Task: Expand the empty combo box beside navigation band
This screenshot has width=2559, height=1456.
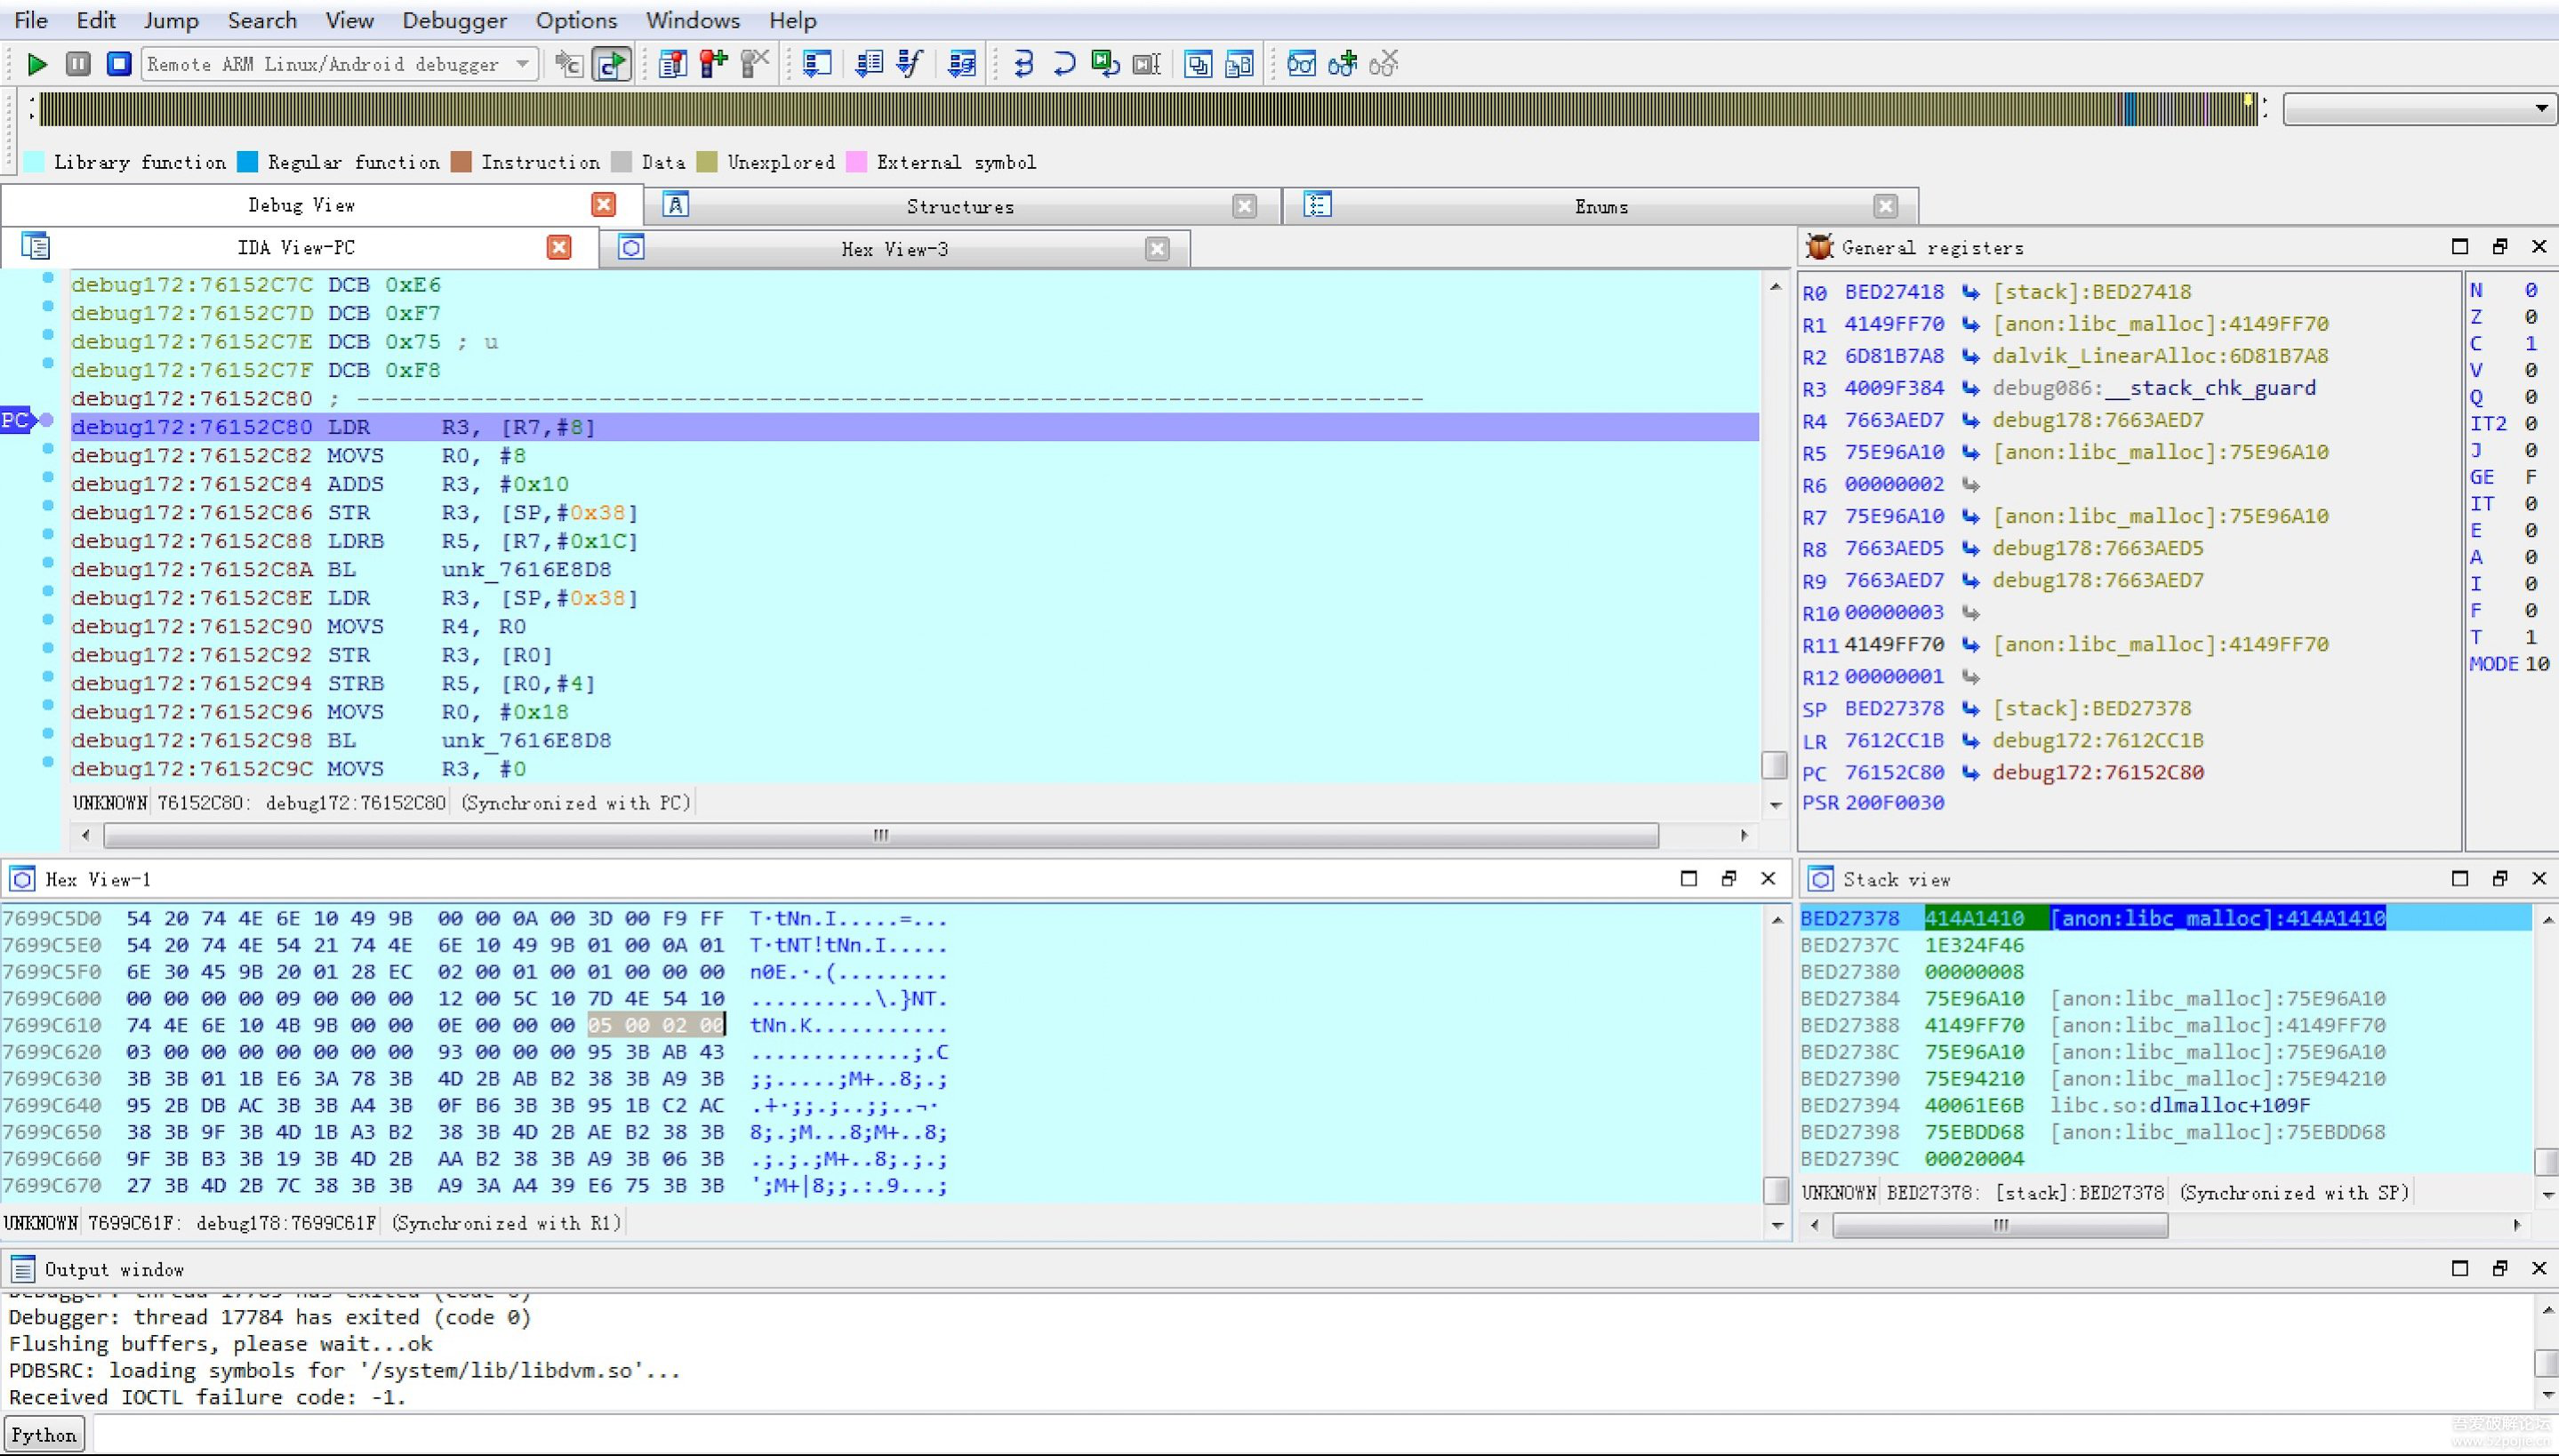Action: coord(2540,109)
